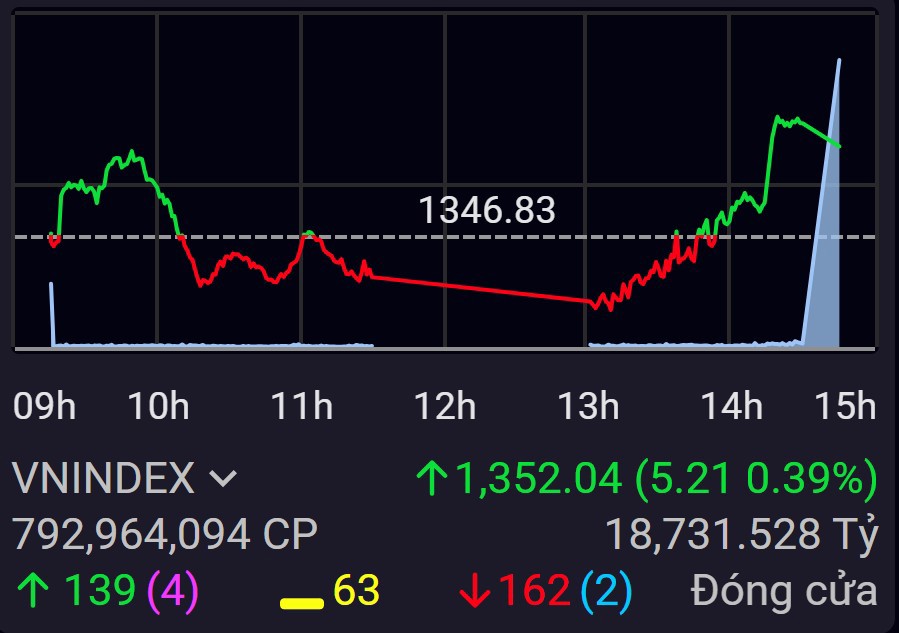Click the VNINDEX index name
Screen dimensions: 899x633
pyautogui.click(x=104, y=477)
